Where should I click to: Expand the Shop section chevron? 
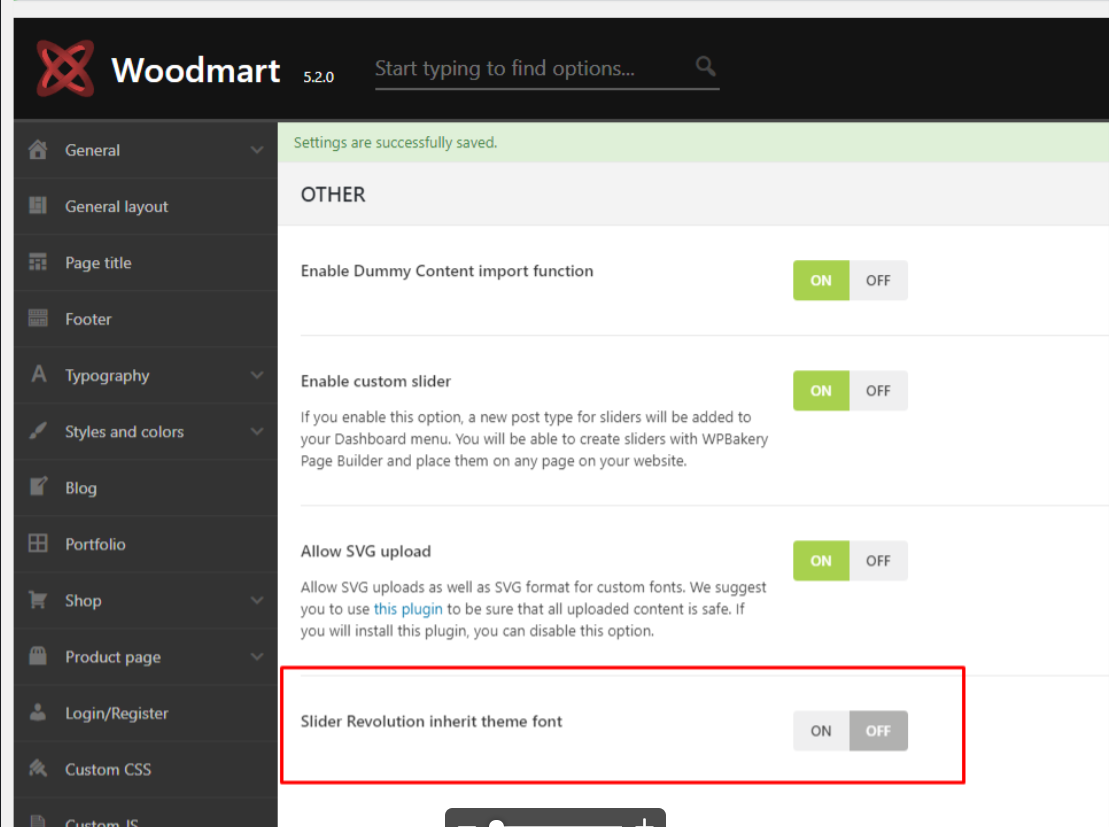(x=257, y=601)
